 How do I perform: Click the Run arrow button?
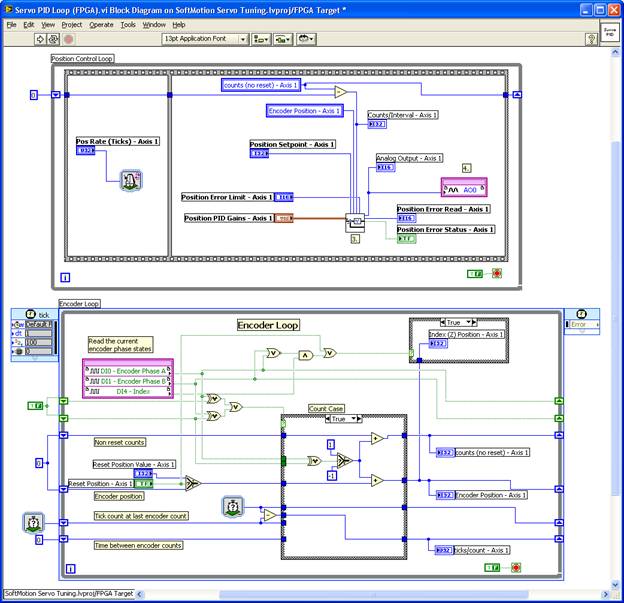[x=40, y=39]
